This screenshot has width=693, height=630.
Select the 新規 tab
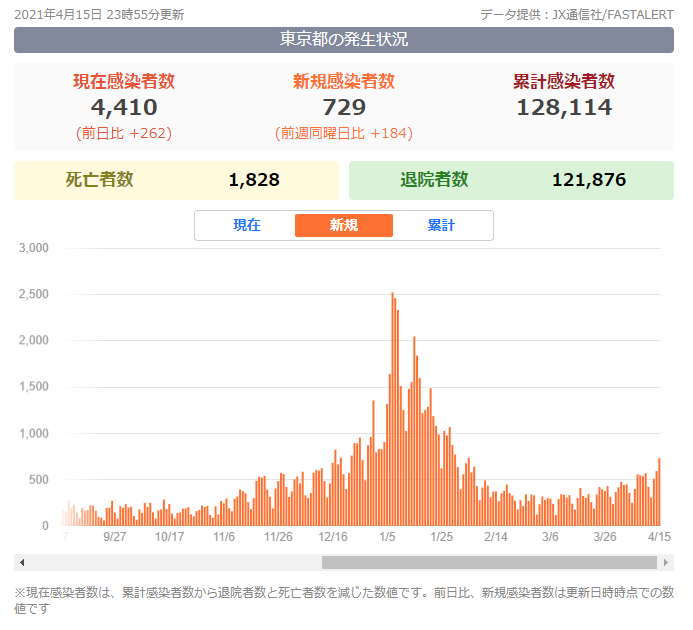tap(343, 225)
